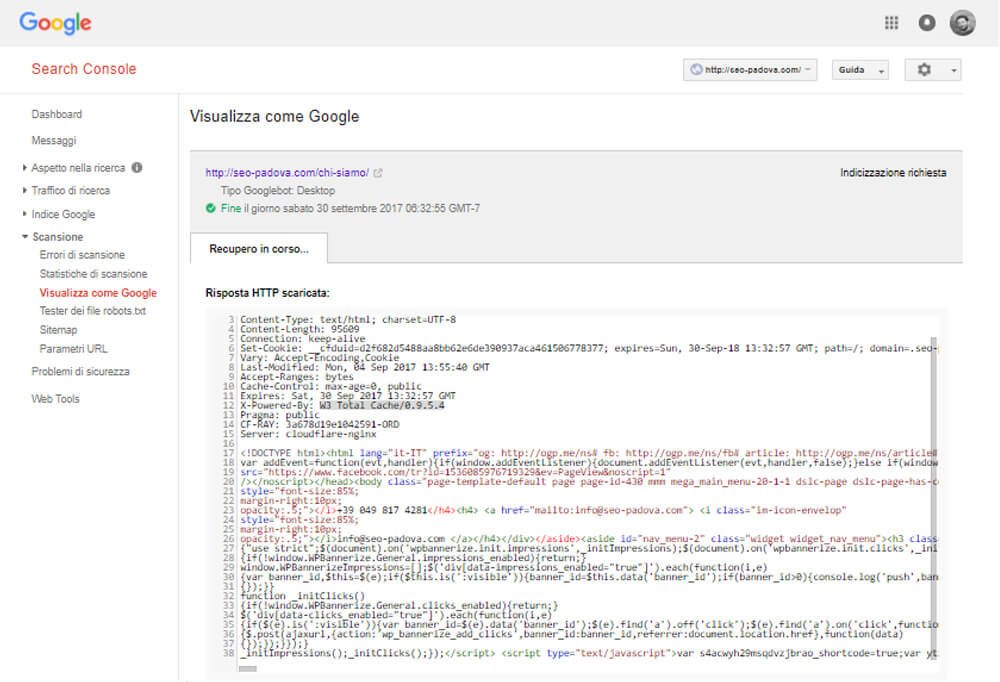The height and width of the screenshot is (682, 1000).
Task: Click the Search Console title link
Action: tap(84, 69)
